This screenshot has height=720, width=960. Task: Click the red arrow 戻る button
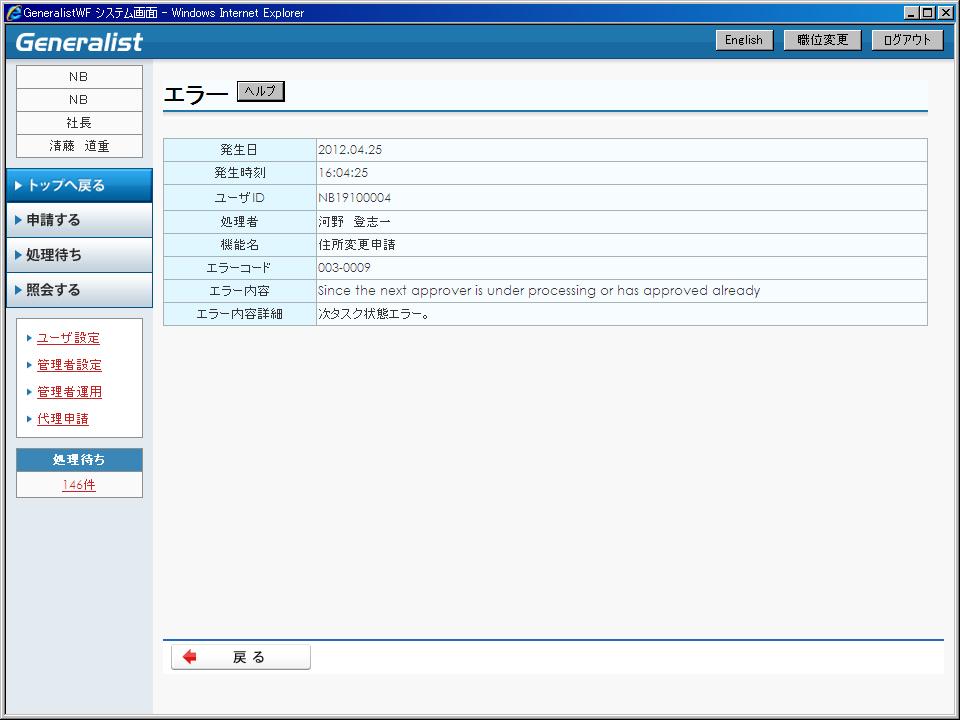[241, 657]
